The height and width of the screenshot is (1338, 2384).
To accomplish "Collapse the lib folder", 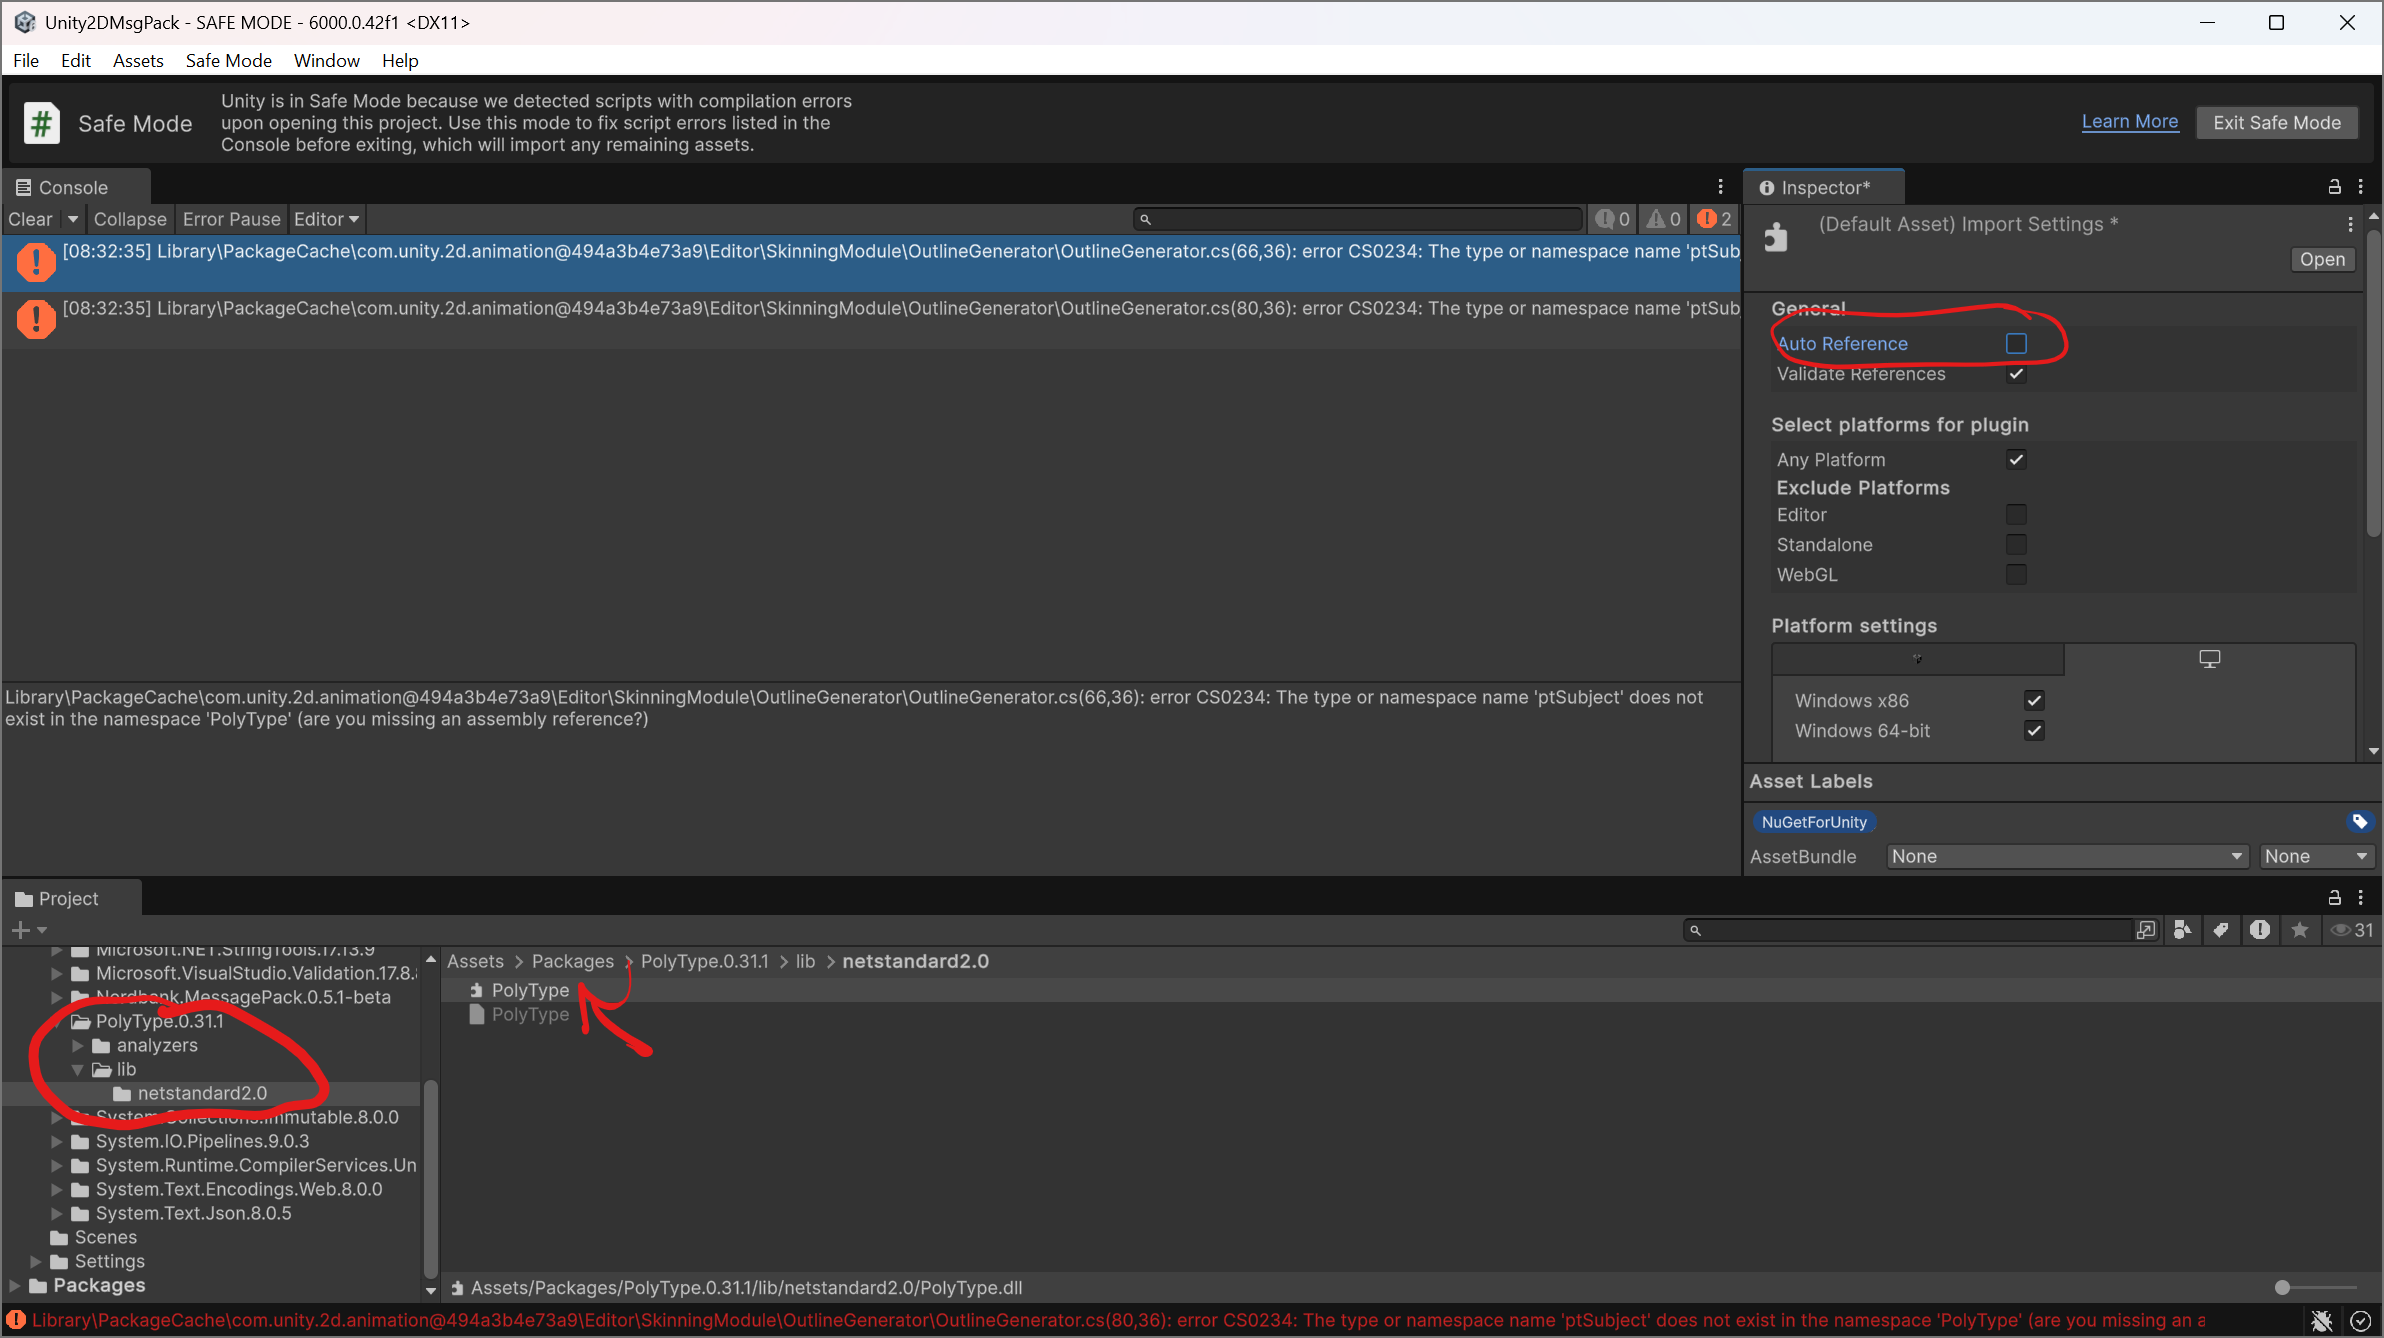I will [78, 1070].
